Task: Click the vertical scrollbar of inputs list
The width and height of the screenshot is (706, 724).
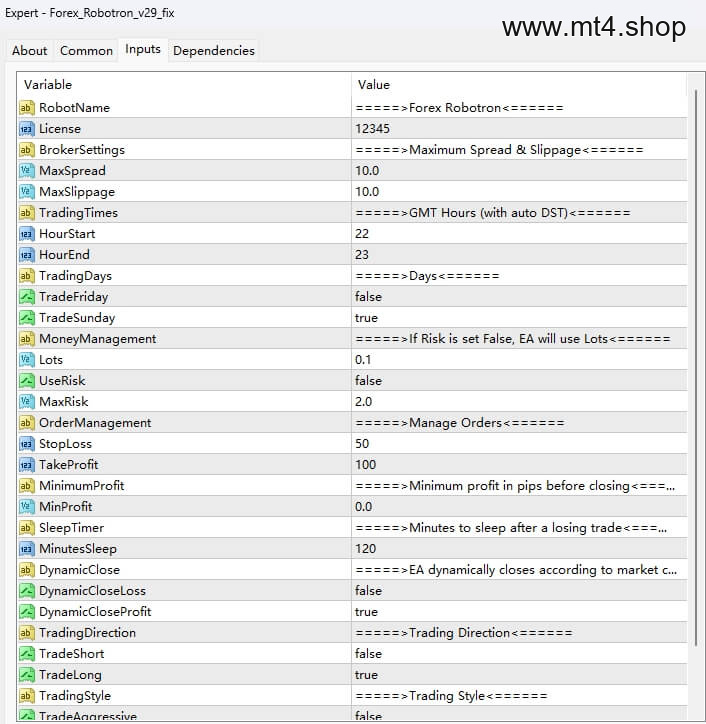Action: 696,368
